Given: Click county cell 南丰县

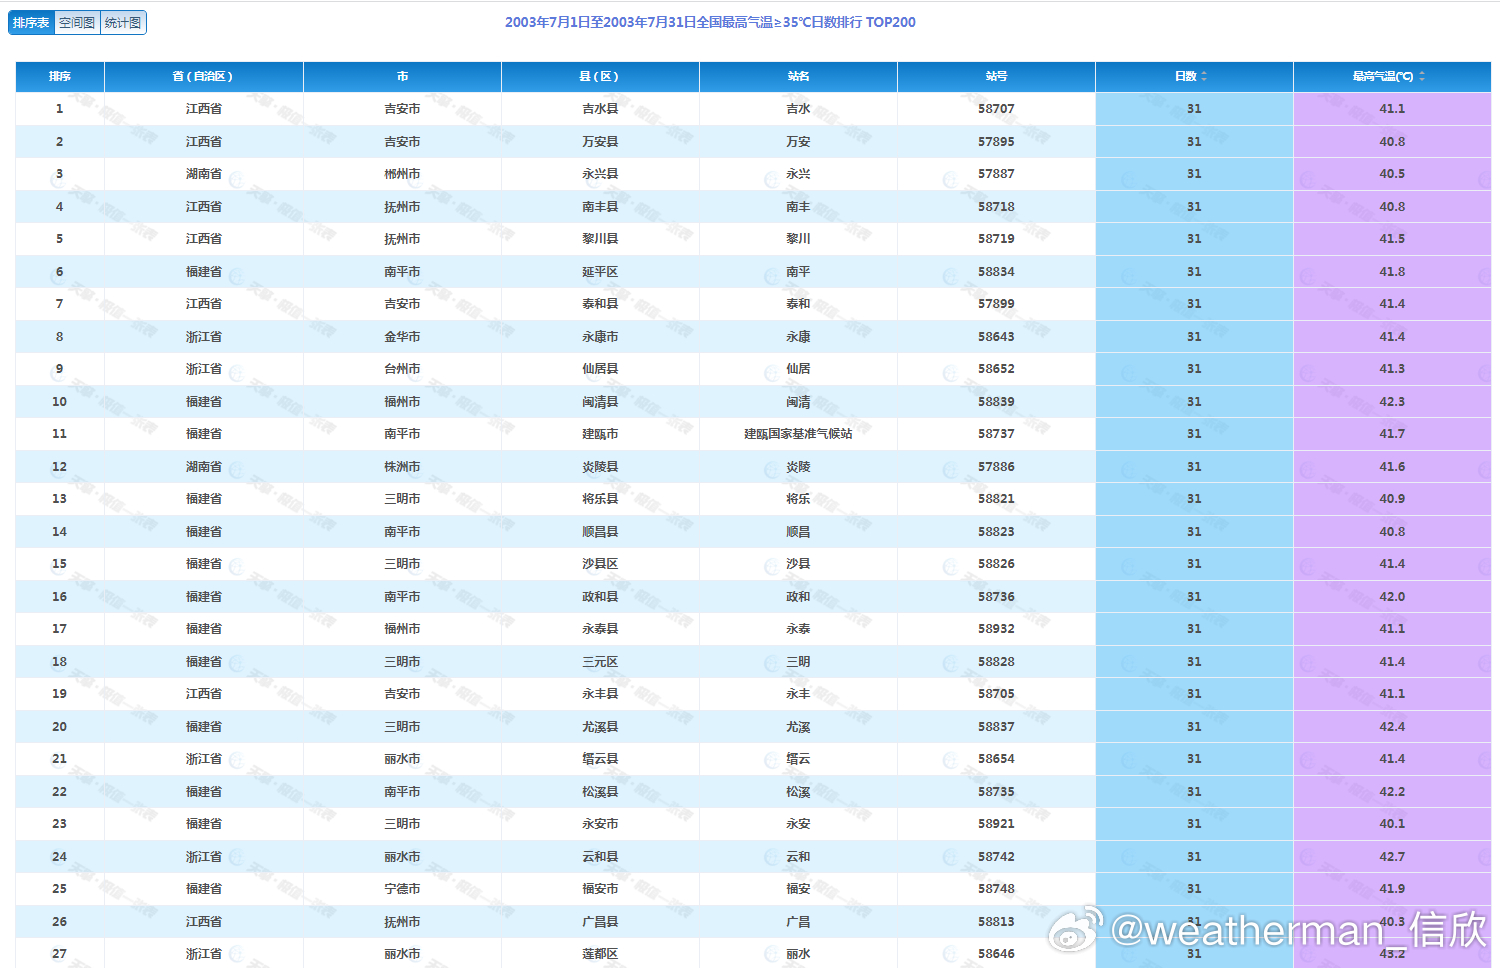Looking at the screenshot, I should 600,206.
